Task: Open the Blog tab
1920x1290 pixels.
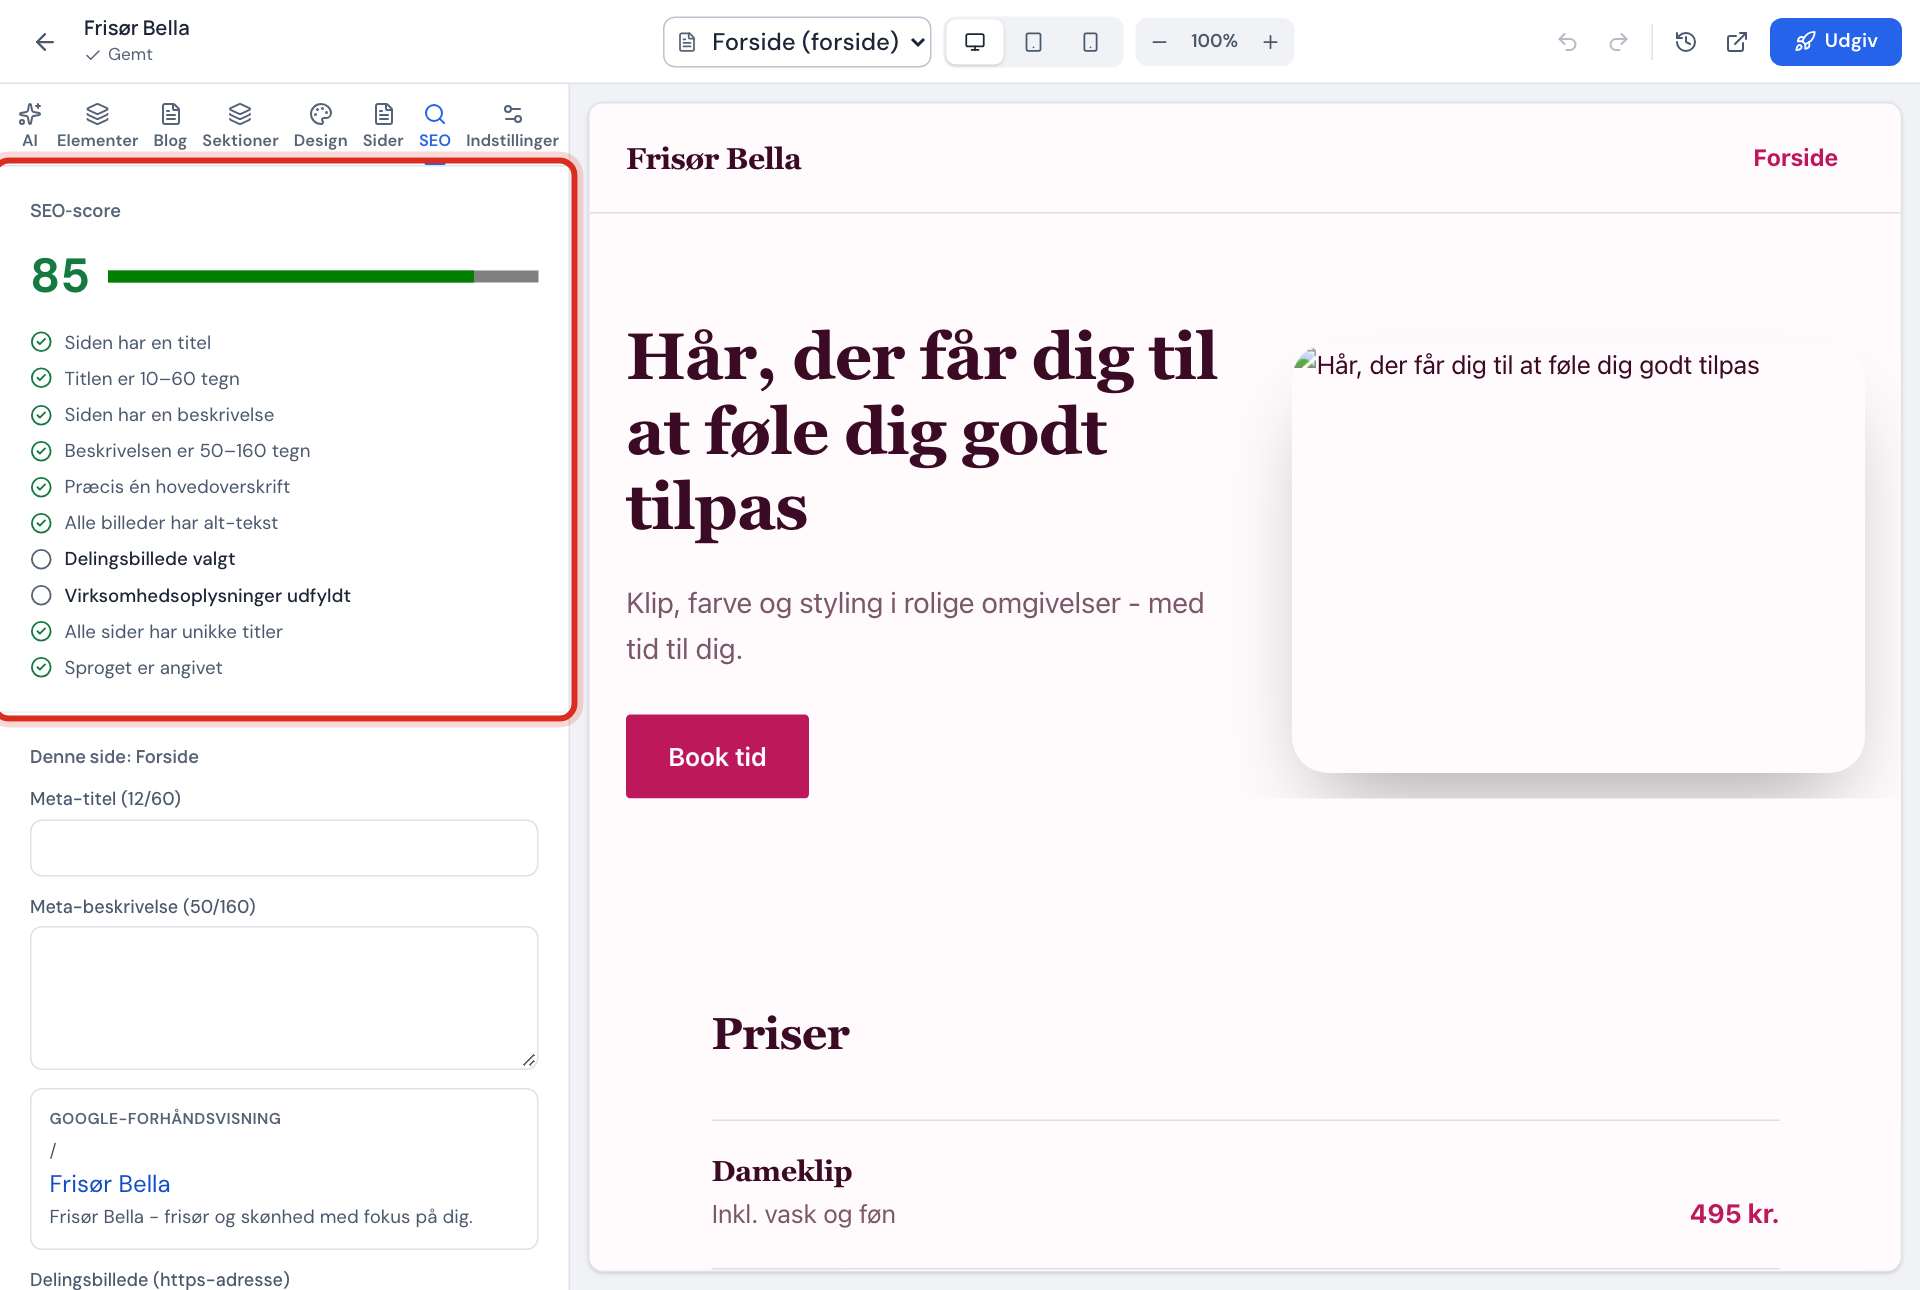Action: pos(170,125)
